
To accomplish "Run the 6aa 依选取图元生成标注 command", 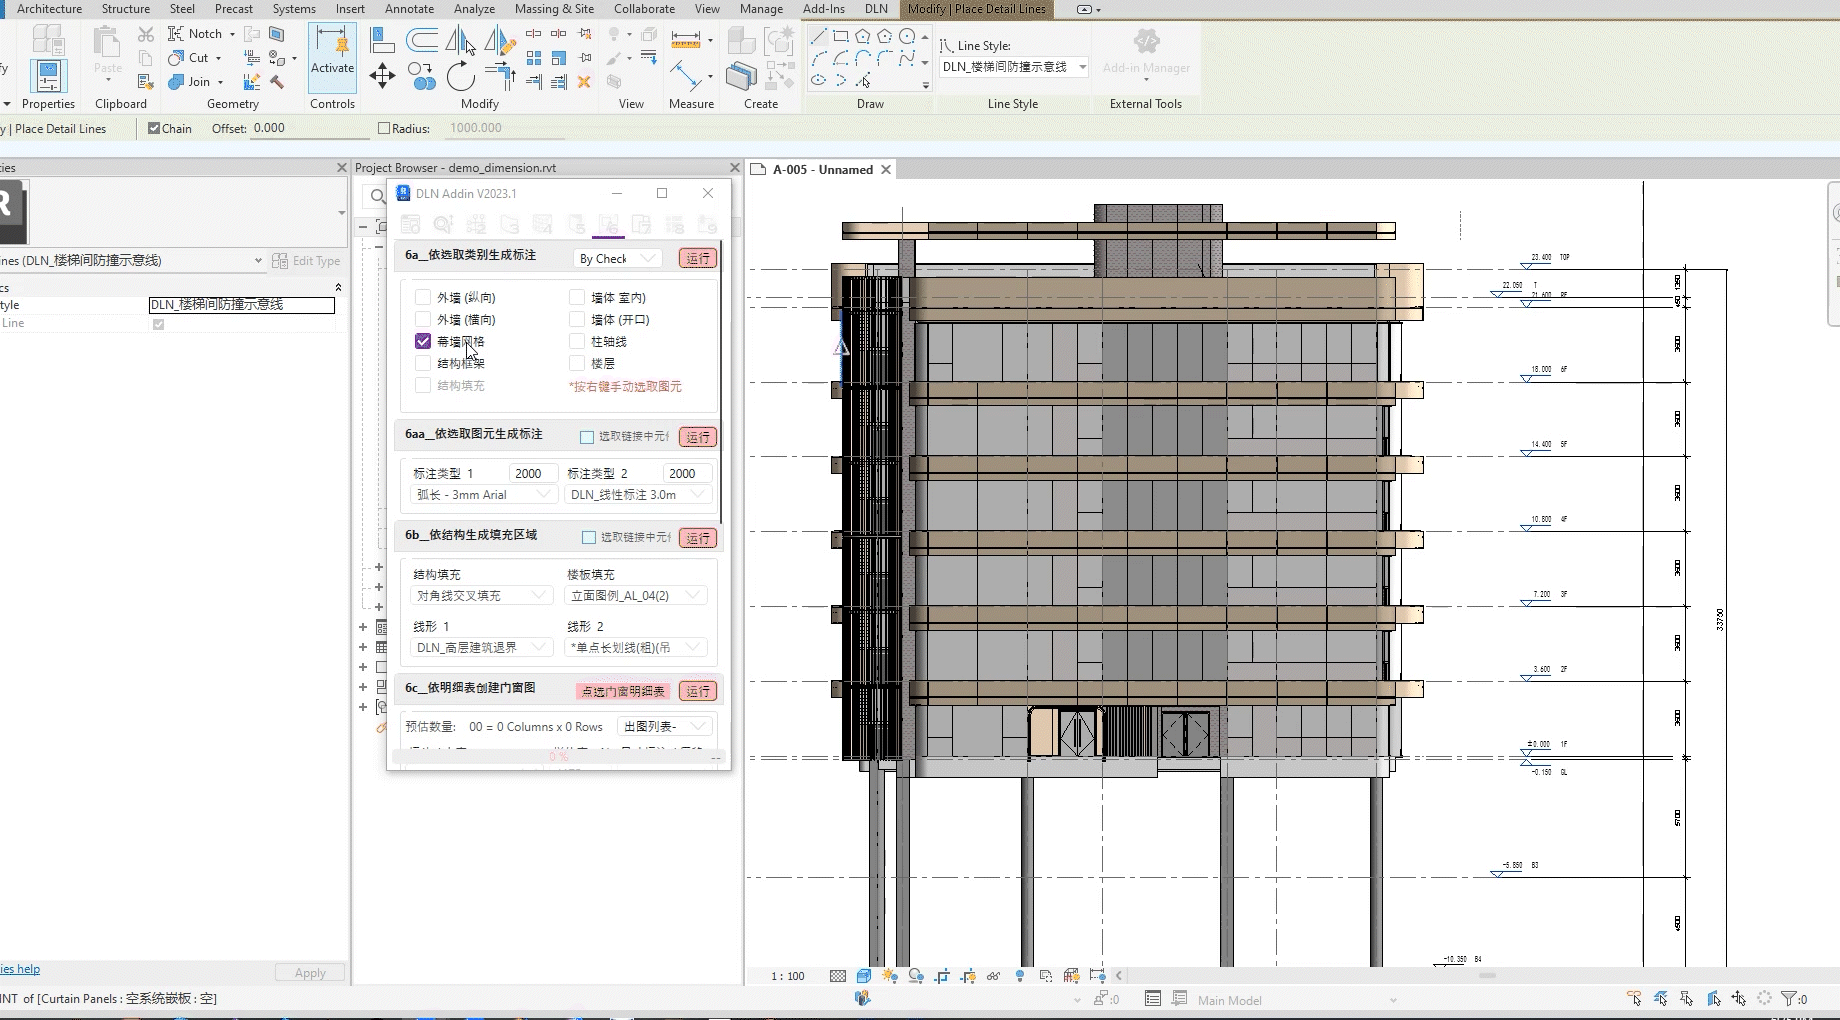I will point(698,437).
